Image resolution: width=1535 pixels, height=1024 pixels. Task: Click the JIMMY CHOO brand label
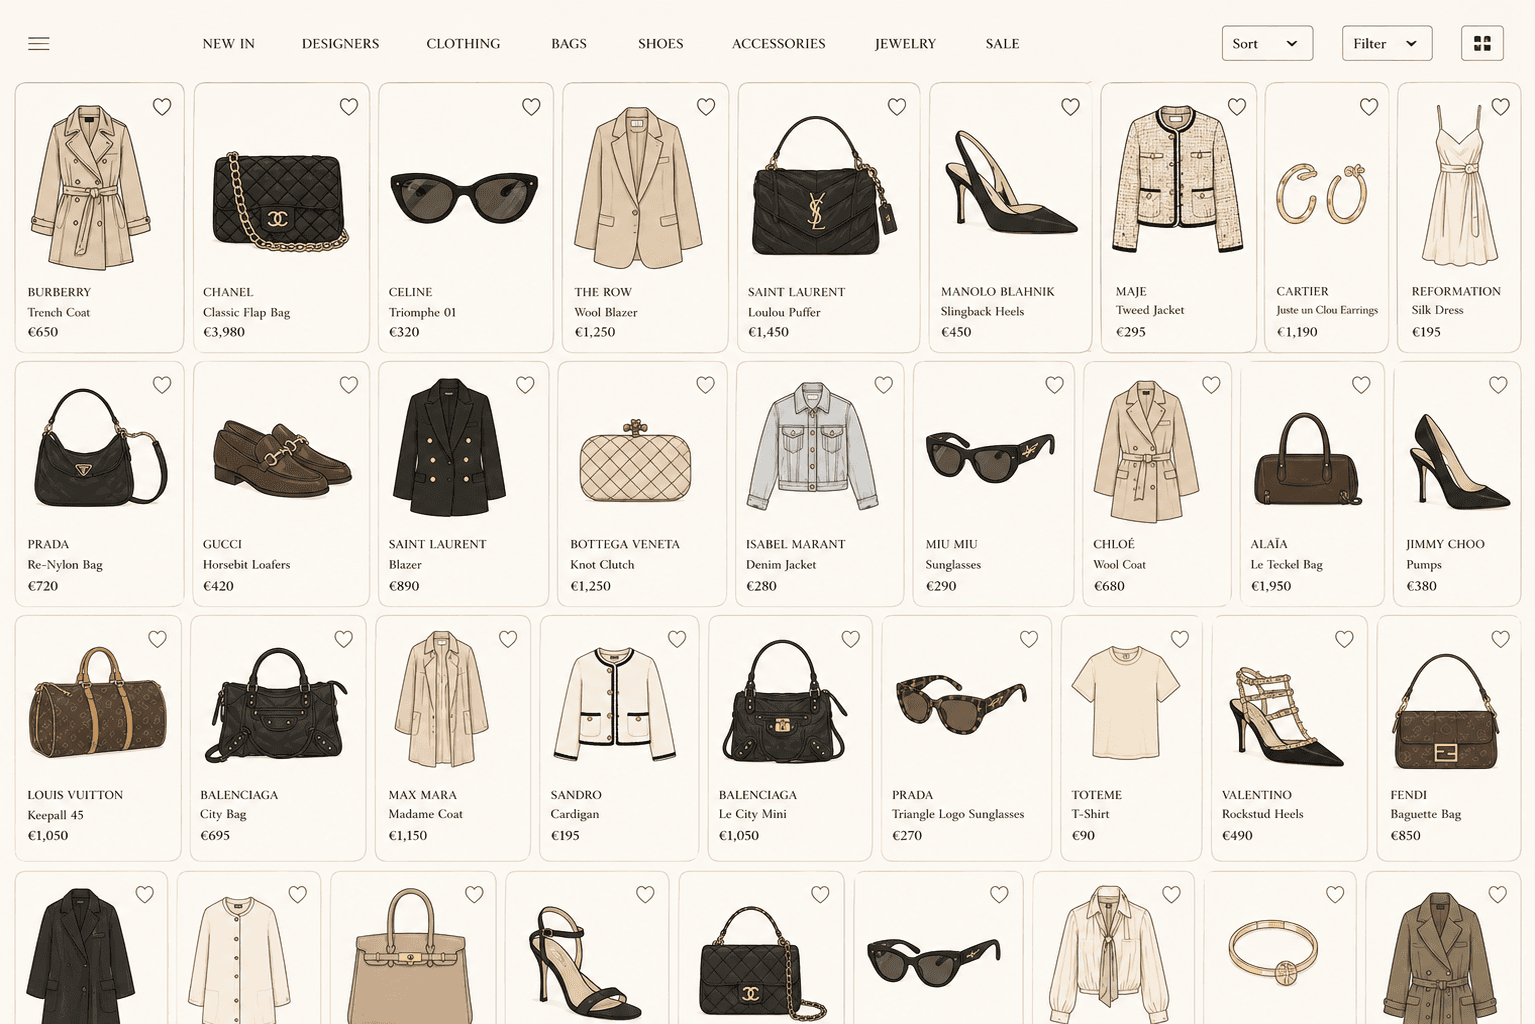1445,544
